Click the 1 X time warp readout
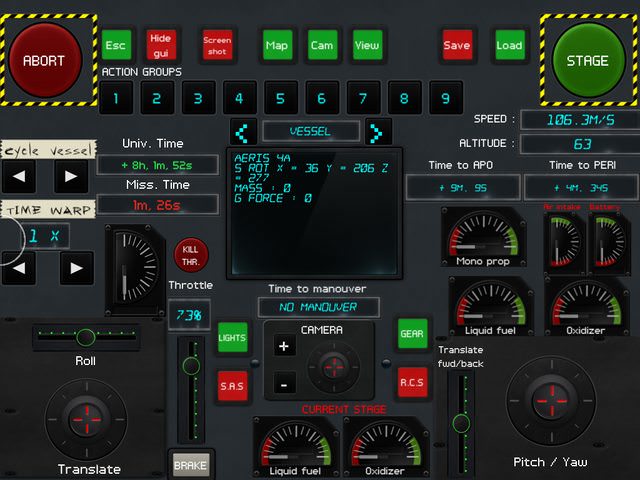Screen dimensions: 640x480 tap(45, 236)
